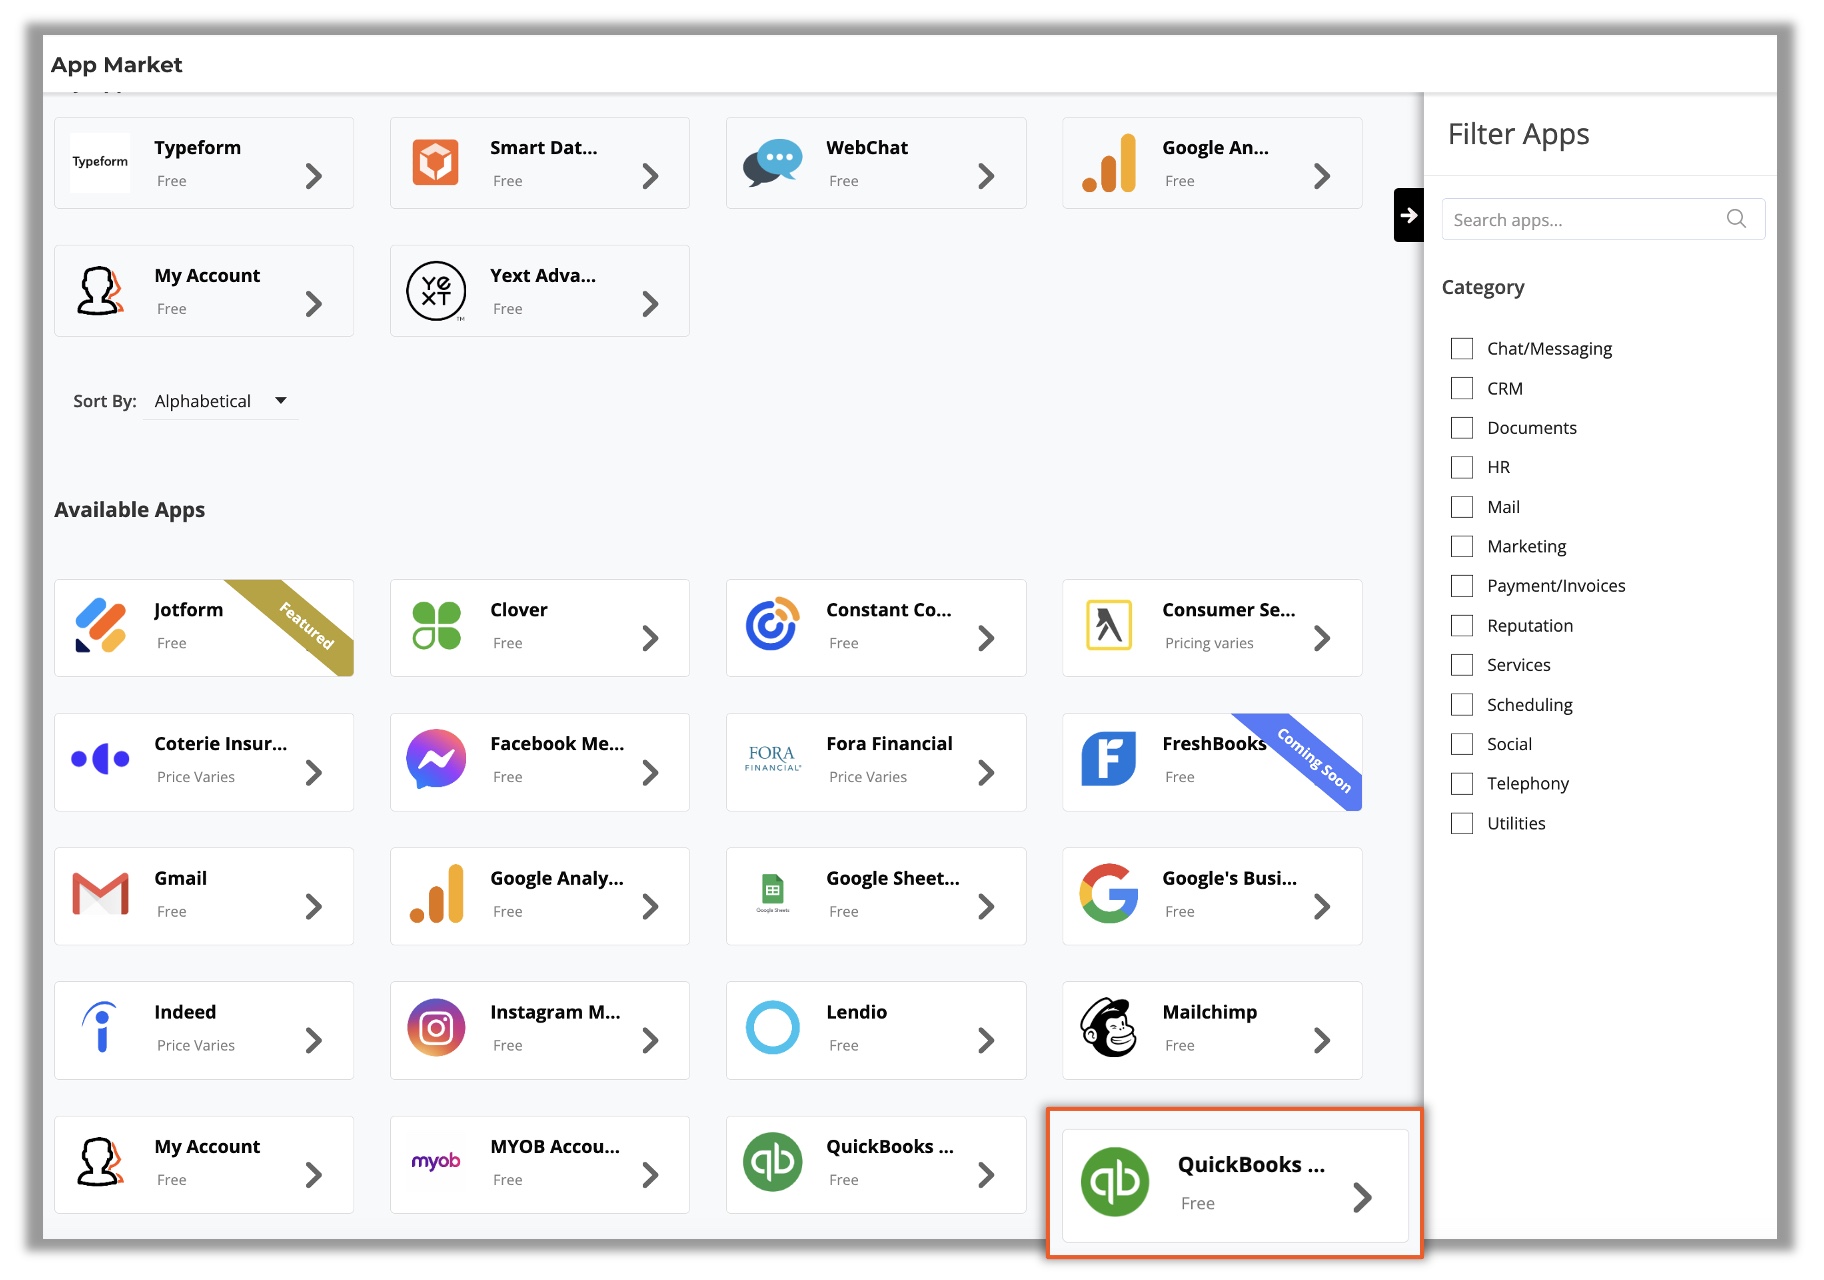Screen dimensions: 1824x1280
Task: Click the chevron on the Fora Financial card
Action: pyautogui.click(x=986, y=773)
